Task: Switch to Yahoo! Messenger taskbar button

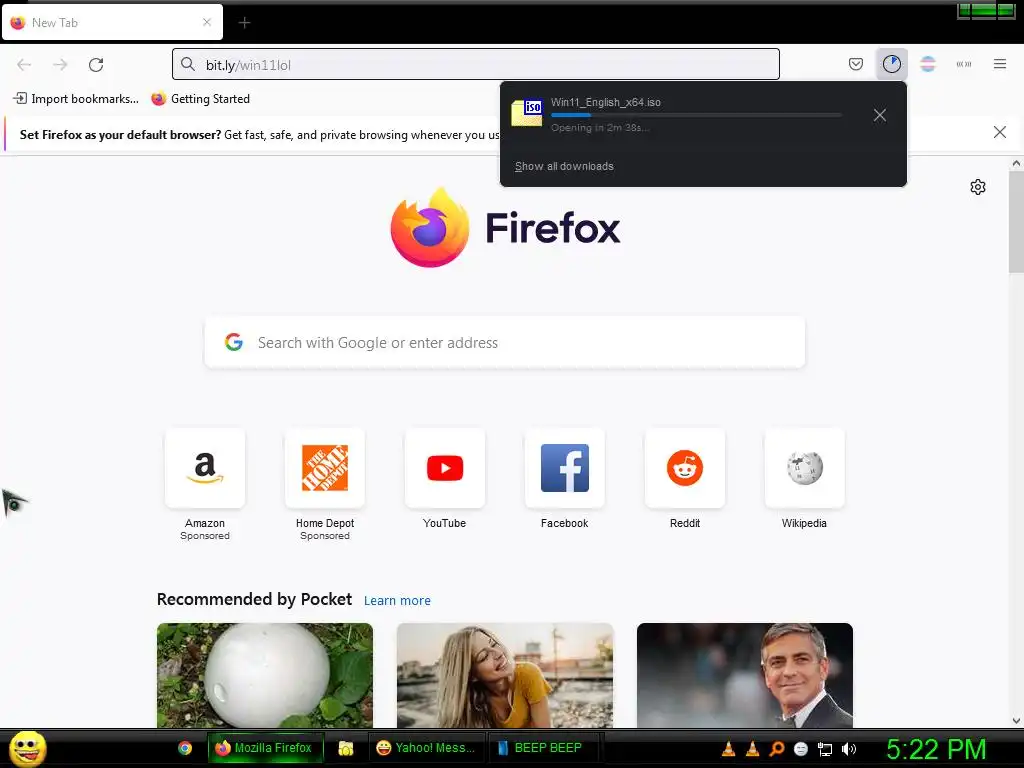Action: [x=427, y=748]
